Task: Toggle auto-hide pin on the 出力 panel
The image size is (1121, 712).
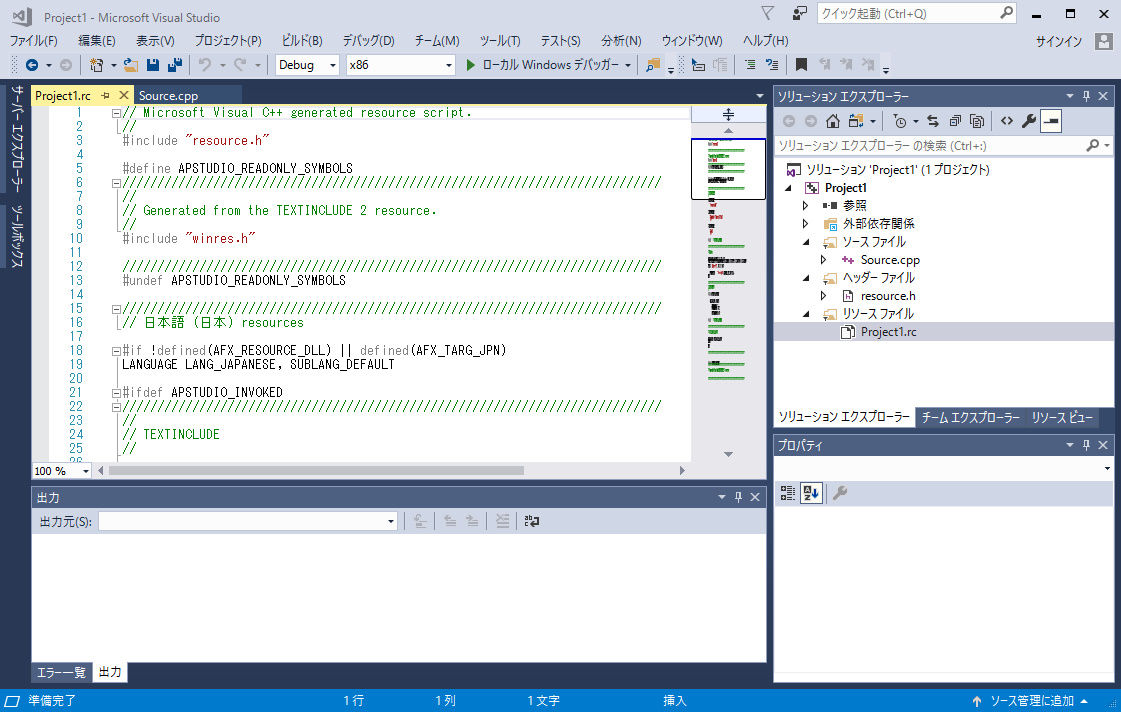Action: click(739, 497)
